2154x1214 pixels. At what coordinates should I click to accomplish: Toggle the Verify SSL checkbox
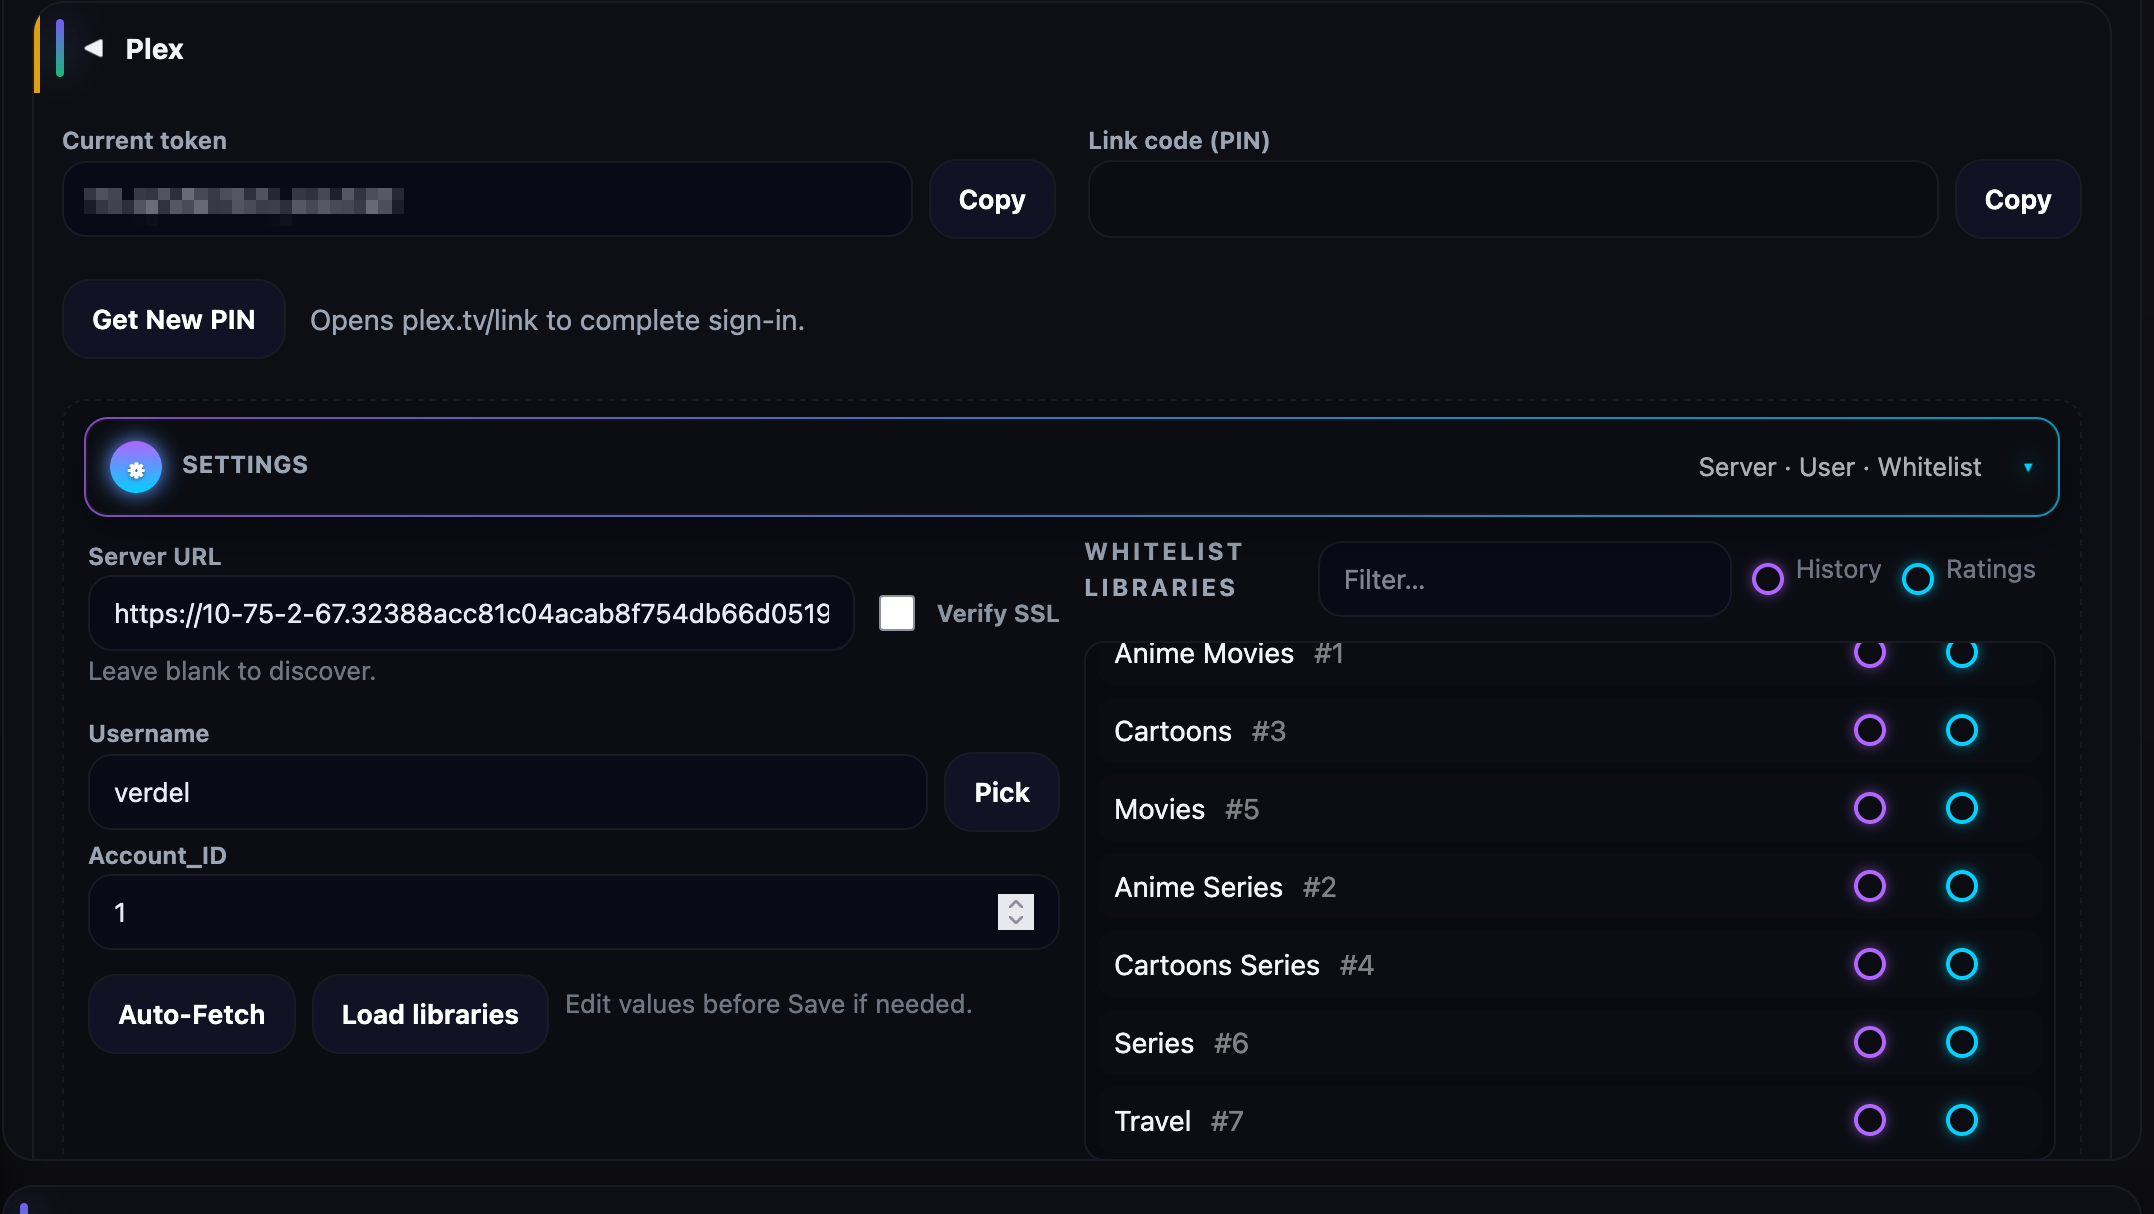tap(896, 613)
